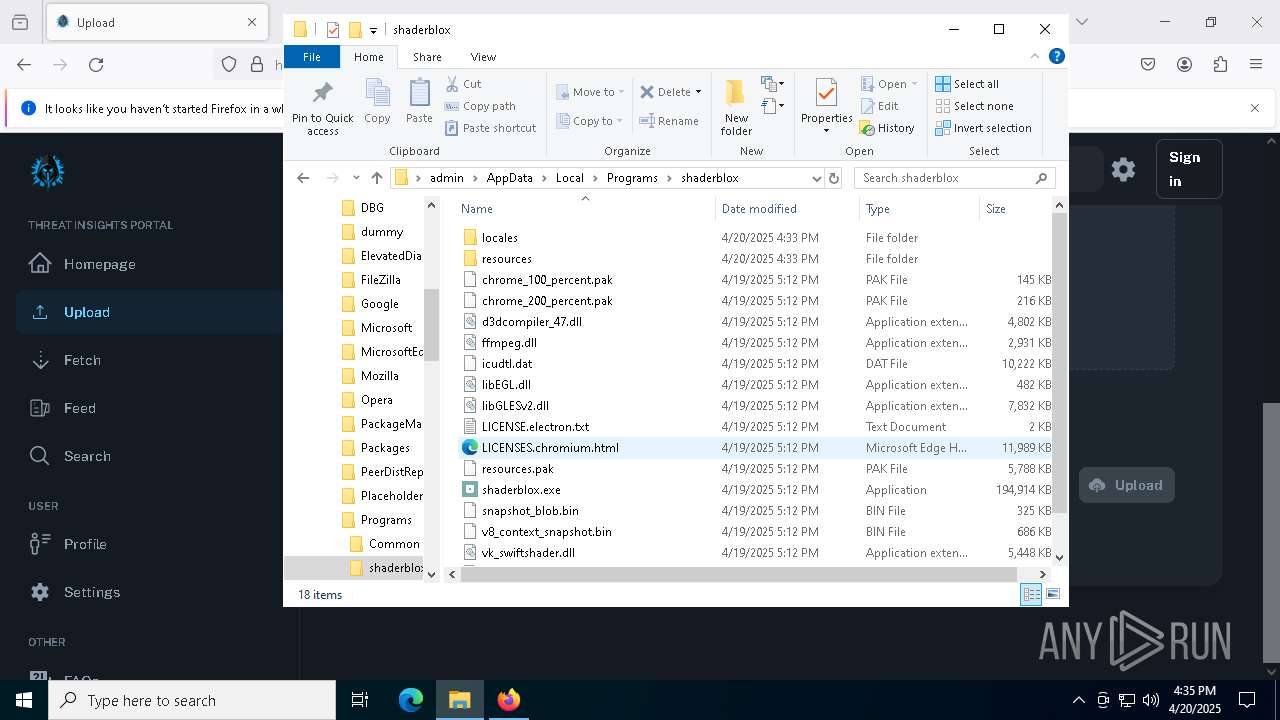The image size is (1280, 720).
Task: Reload page in Firefox toolbar
Action: click(96, 65)
